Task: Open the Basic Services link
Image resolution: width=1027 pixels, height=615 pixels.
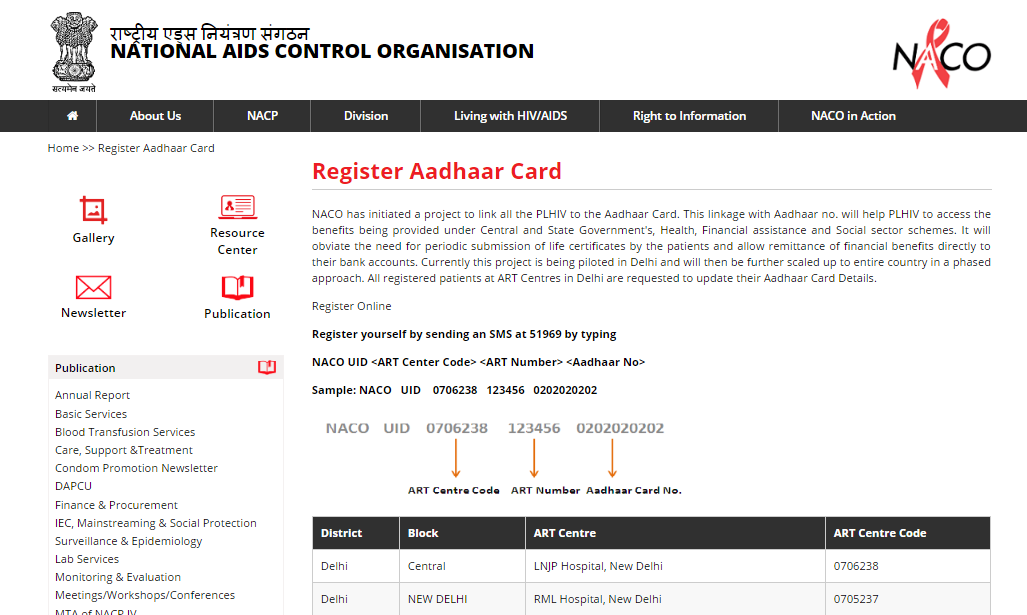Action: (x=91, y=414)
